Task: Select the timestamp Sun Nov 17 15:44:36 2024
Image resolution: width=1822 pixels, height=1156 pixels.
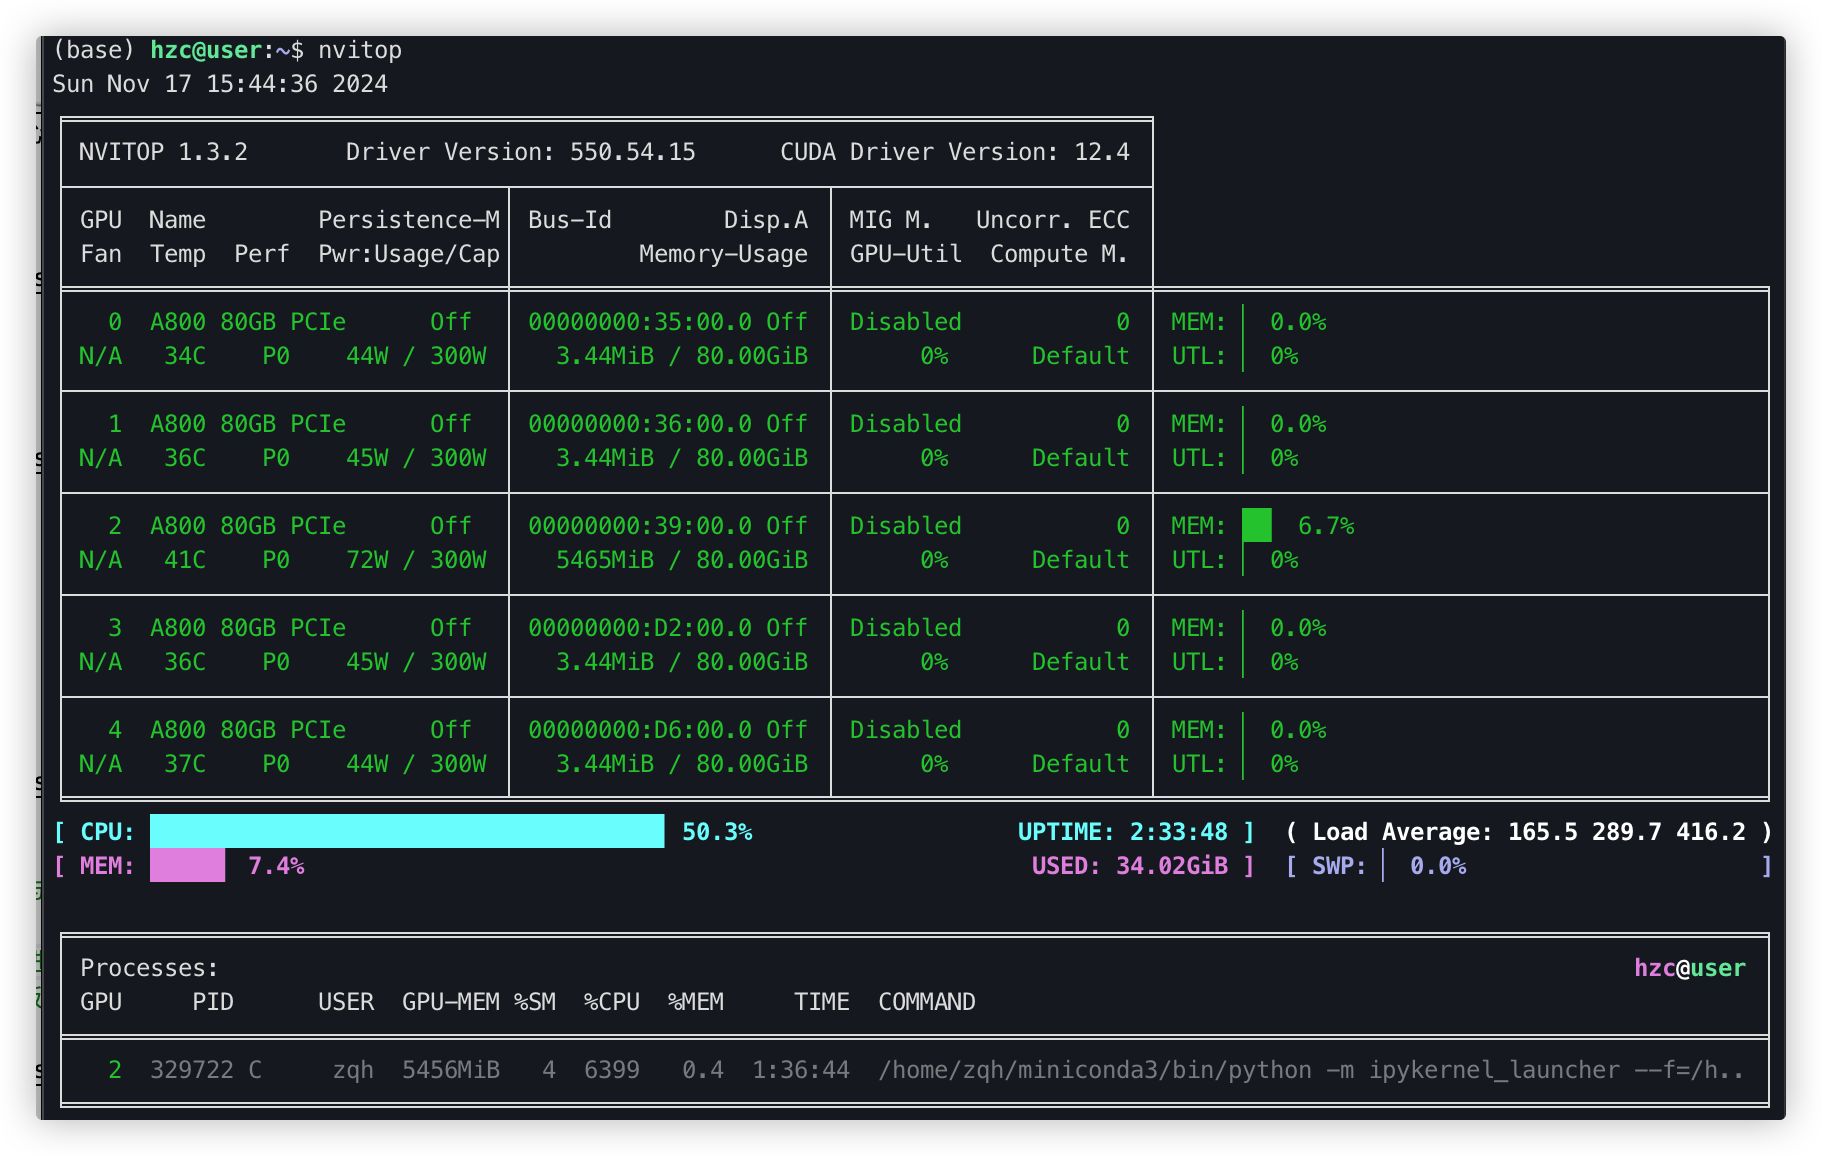Action: [x=220, y=84]
